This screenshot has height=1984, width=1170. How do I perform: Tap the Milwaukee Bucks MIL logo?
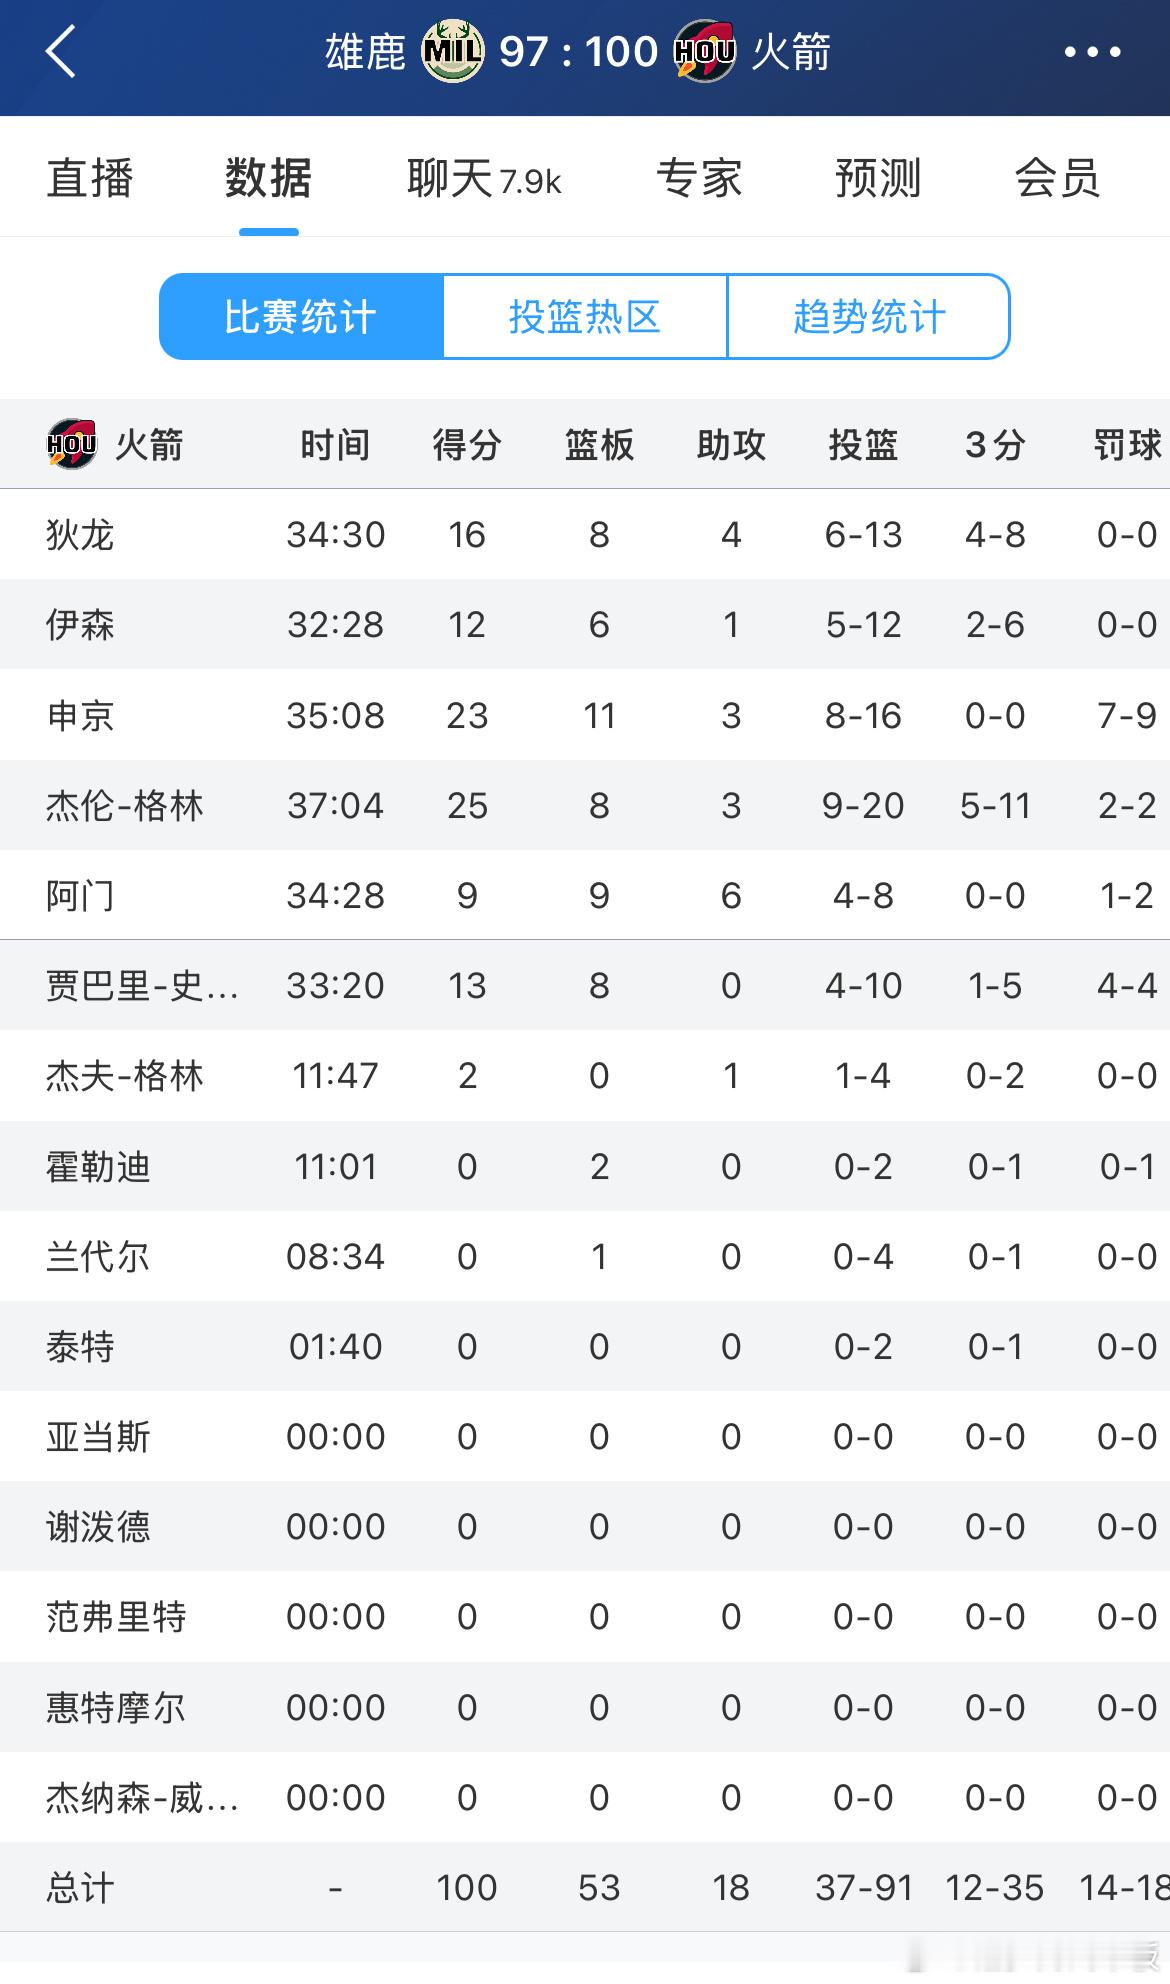(453, 52)
